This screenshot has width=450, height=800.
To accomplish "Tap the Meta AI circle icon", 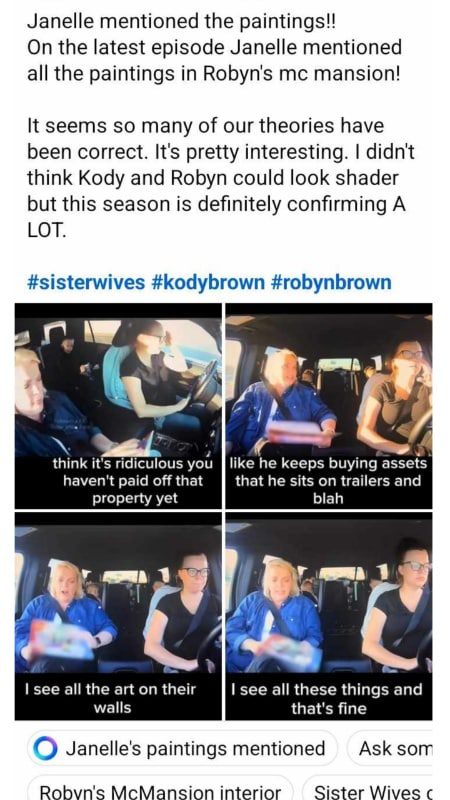I will [45, 748].
